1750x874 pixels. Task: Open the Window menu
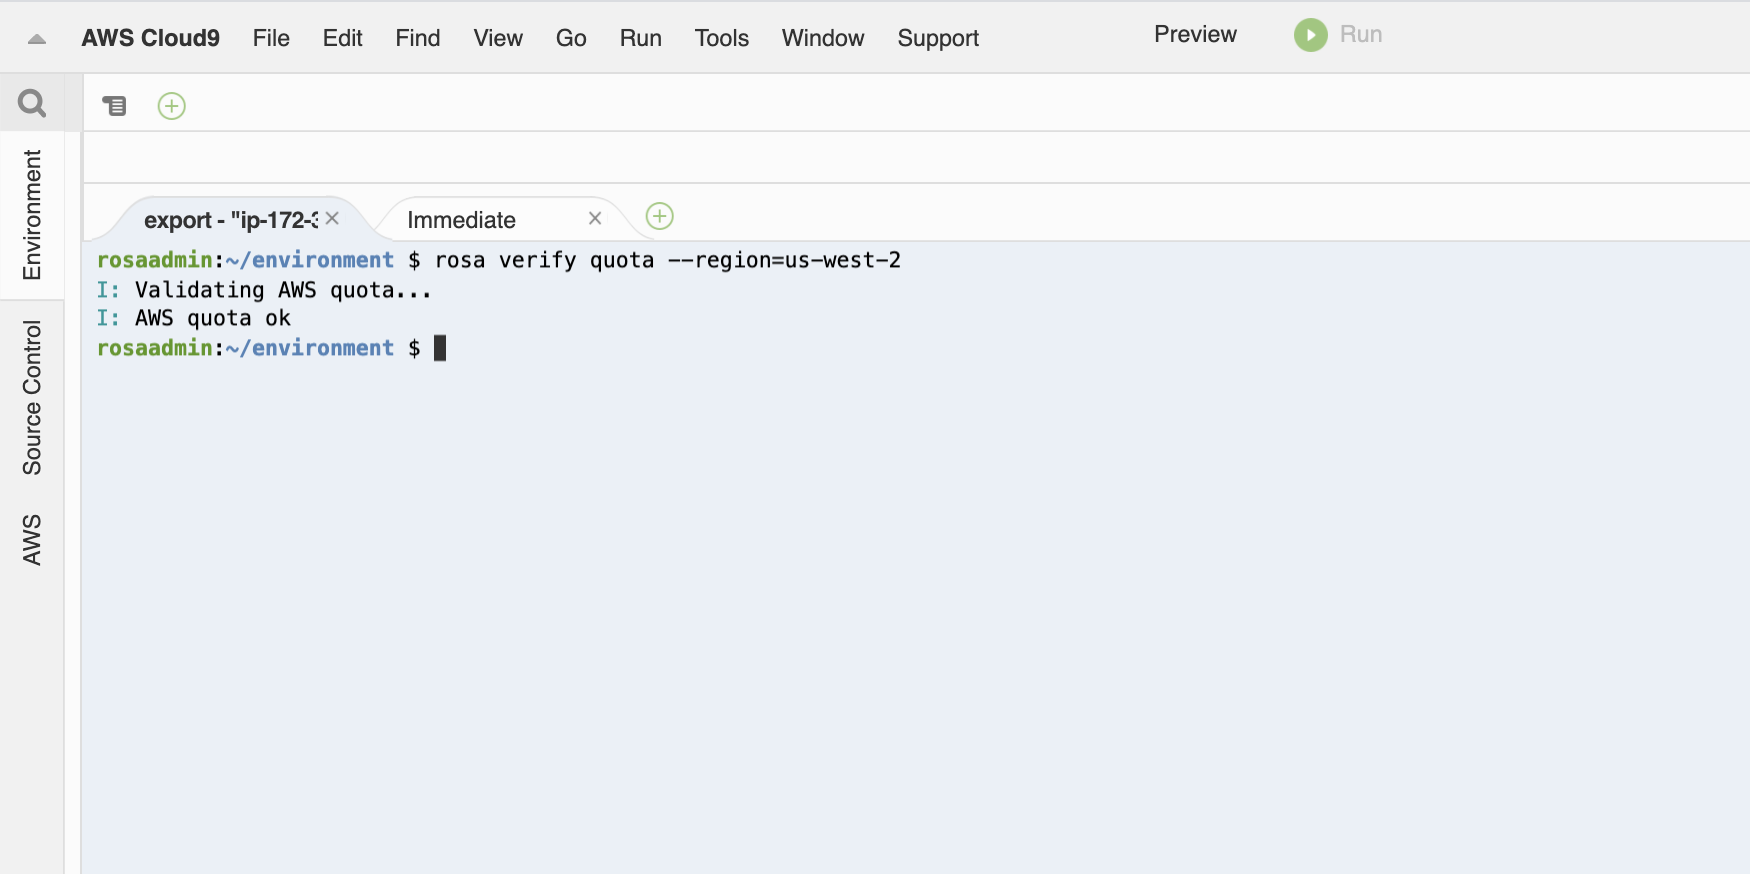point(823,38)
